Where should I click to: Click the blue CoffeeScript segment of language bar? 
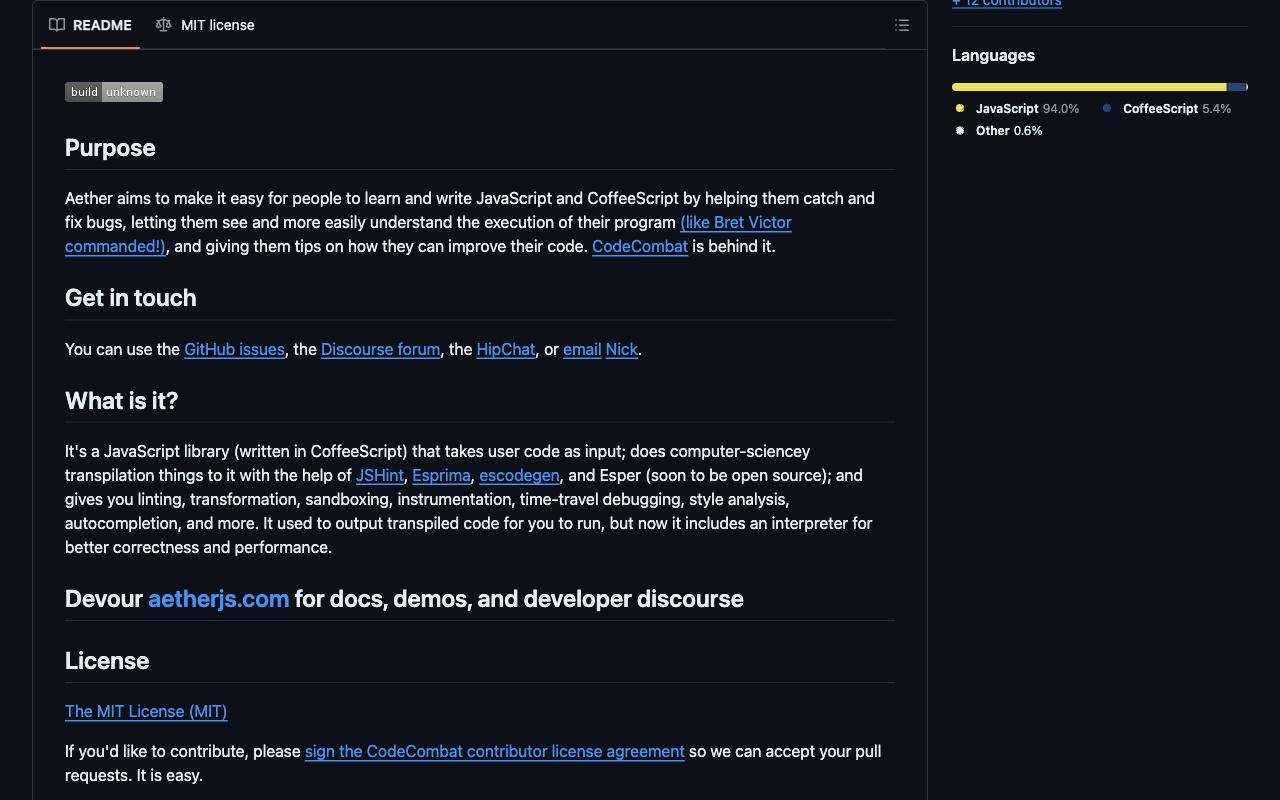point(1237,87)
